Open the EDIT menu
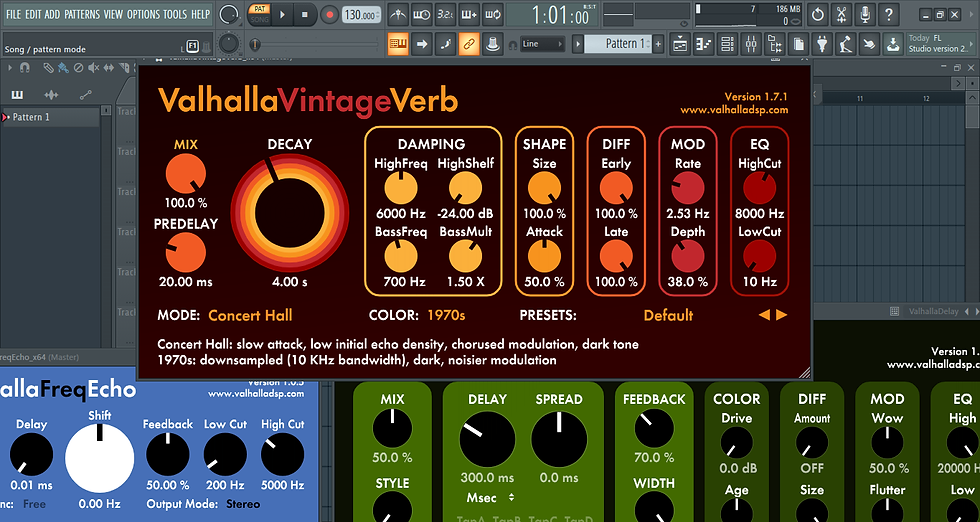The width and height of the screenshot is (980, 522). coord(33,14)
